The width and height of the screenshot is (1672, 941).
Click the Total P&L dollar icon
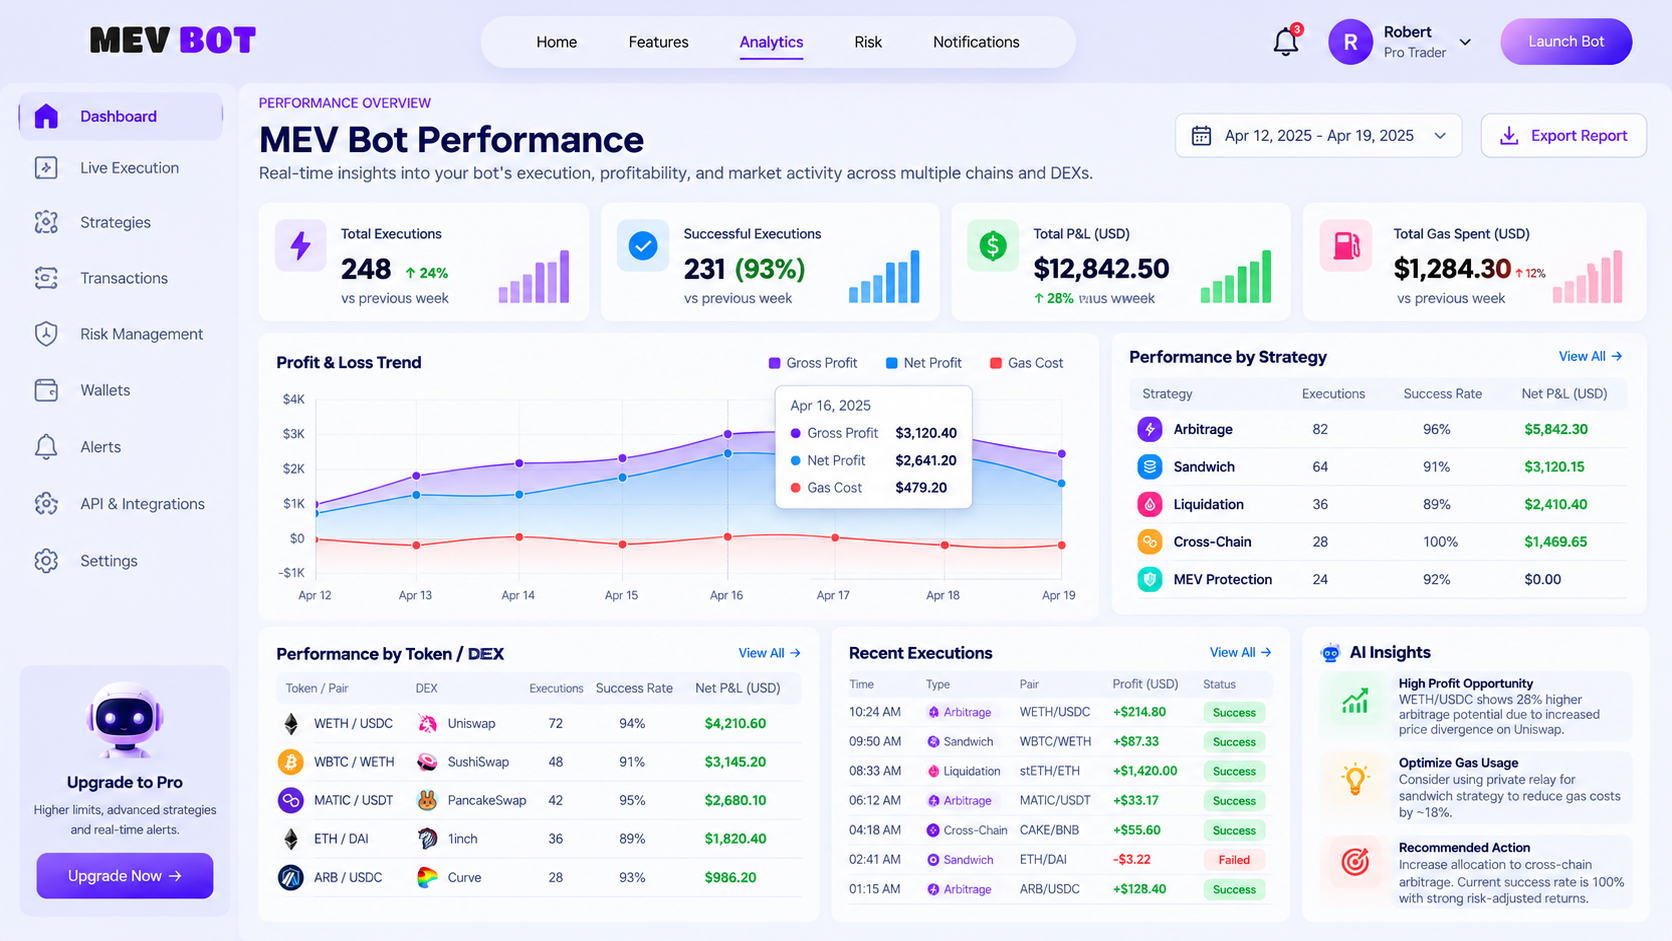(x=993, y=245)
